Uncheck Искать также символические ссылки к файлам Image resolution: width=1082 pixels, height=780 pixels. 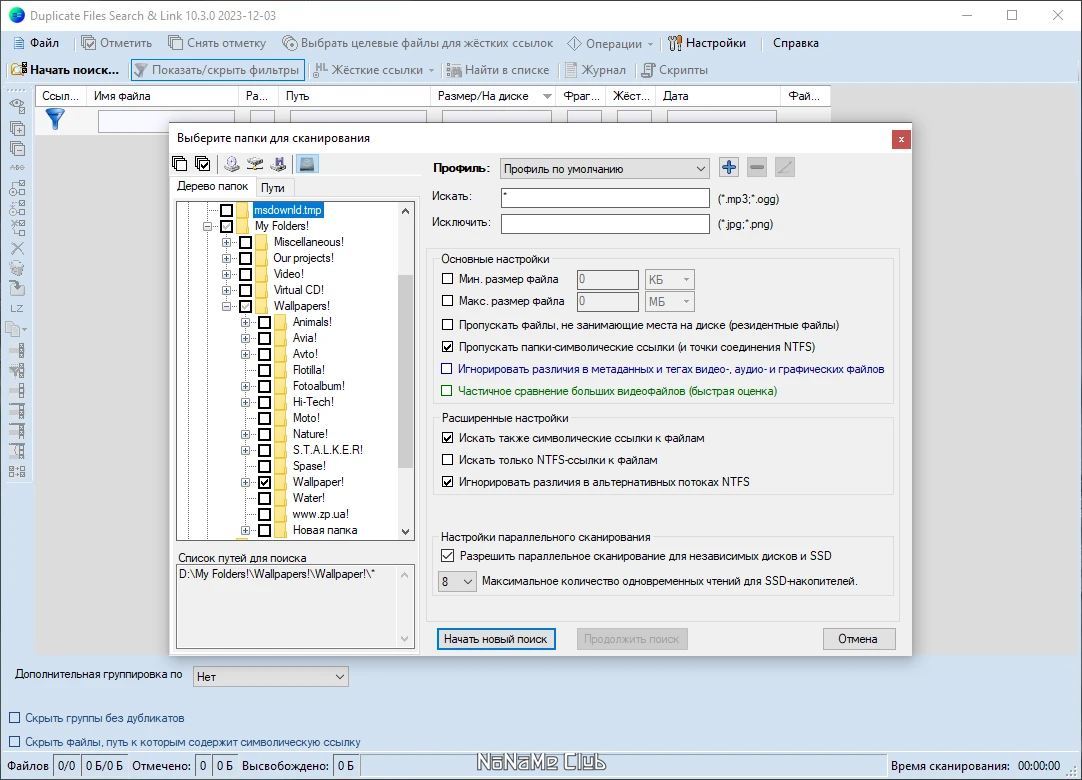click(x=447, y=438)
